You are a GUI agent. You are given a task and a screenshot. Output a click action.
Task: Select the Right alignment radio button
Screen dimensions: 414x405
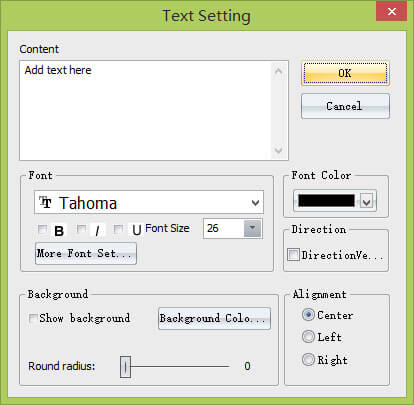point(308,359)
